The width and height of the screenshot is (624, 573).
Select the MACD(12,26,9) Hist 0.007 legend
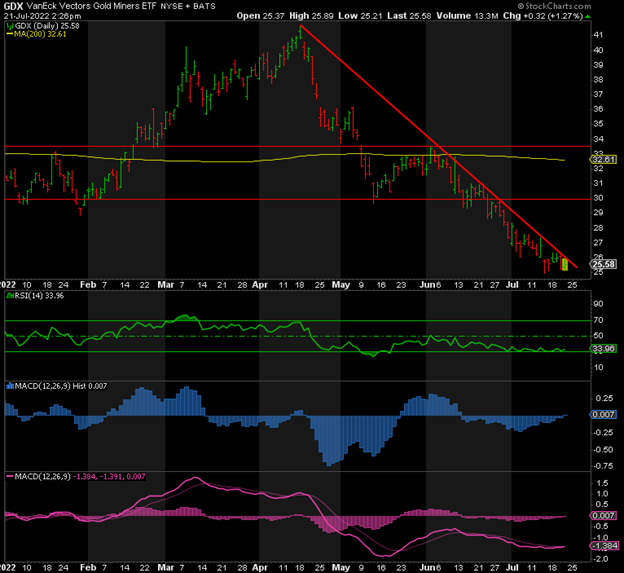pyautogui.click(x=60, y=386)
